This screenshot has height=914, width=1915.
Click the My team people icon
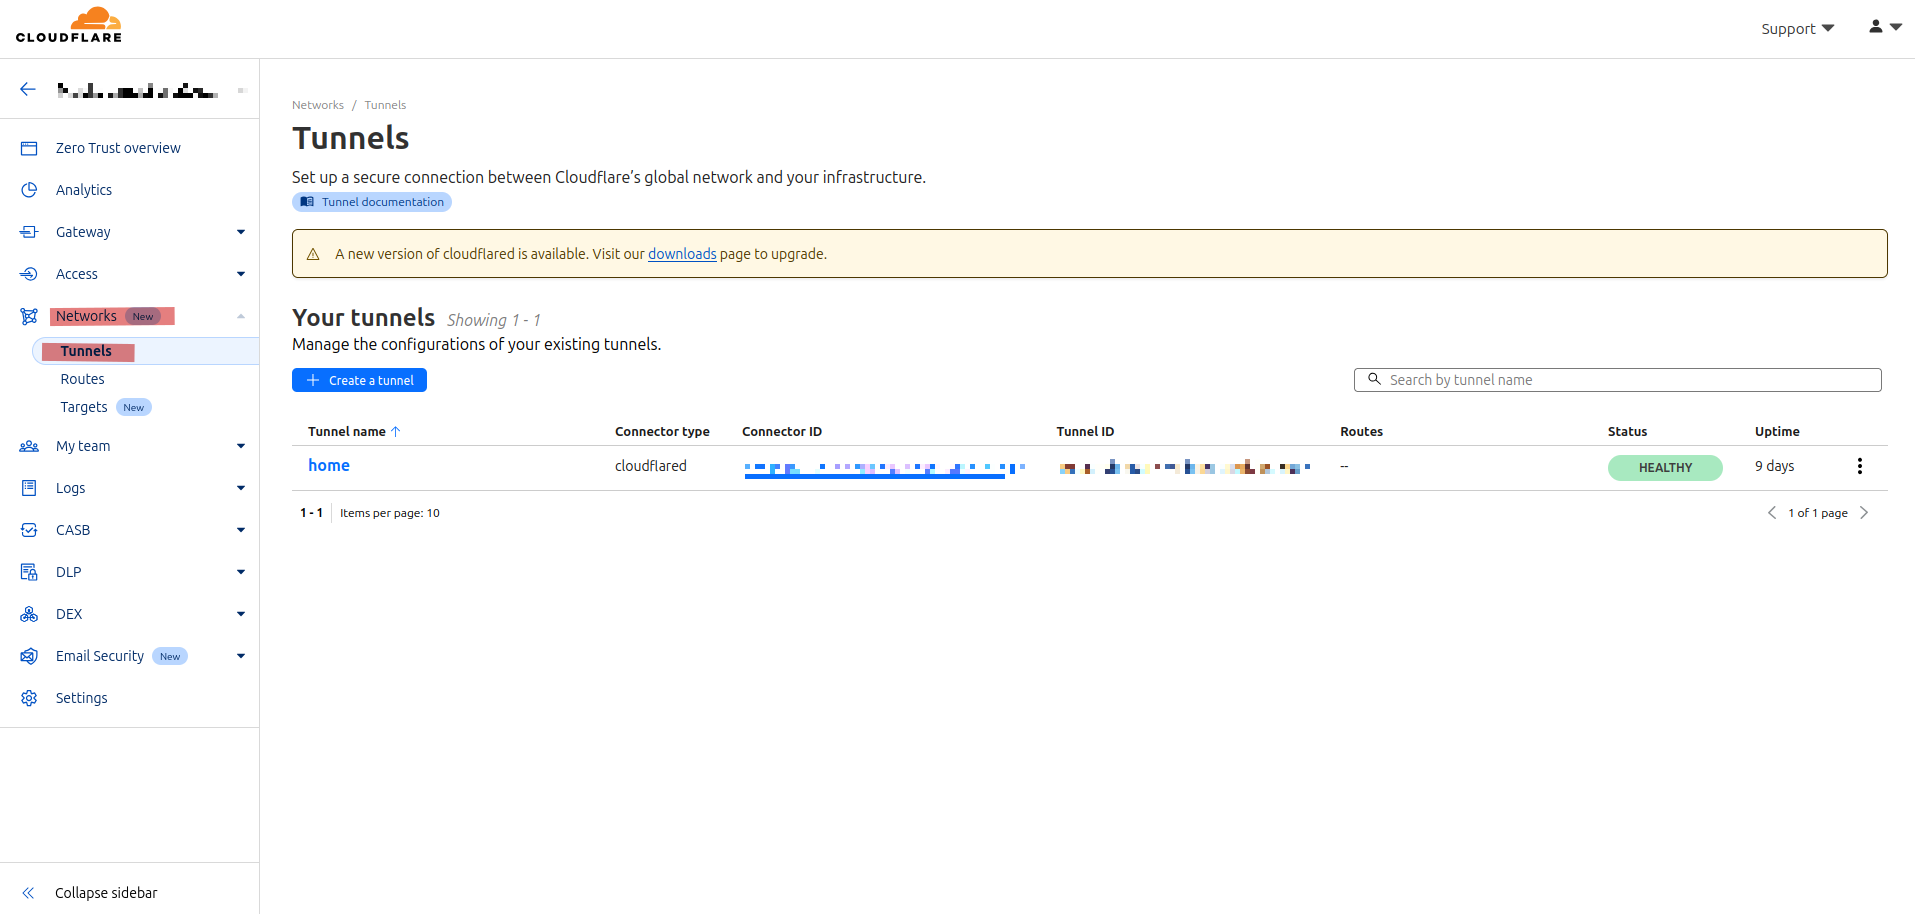[29, 446]
